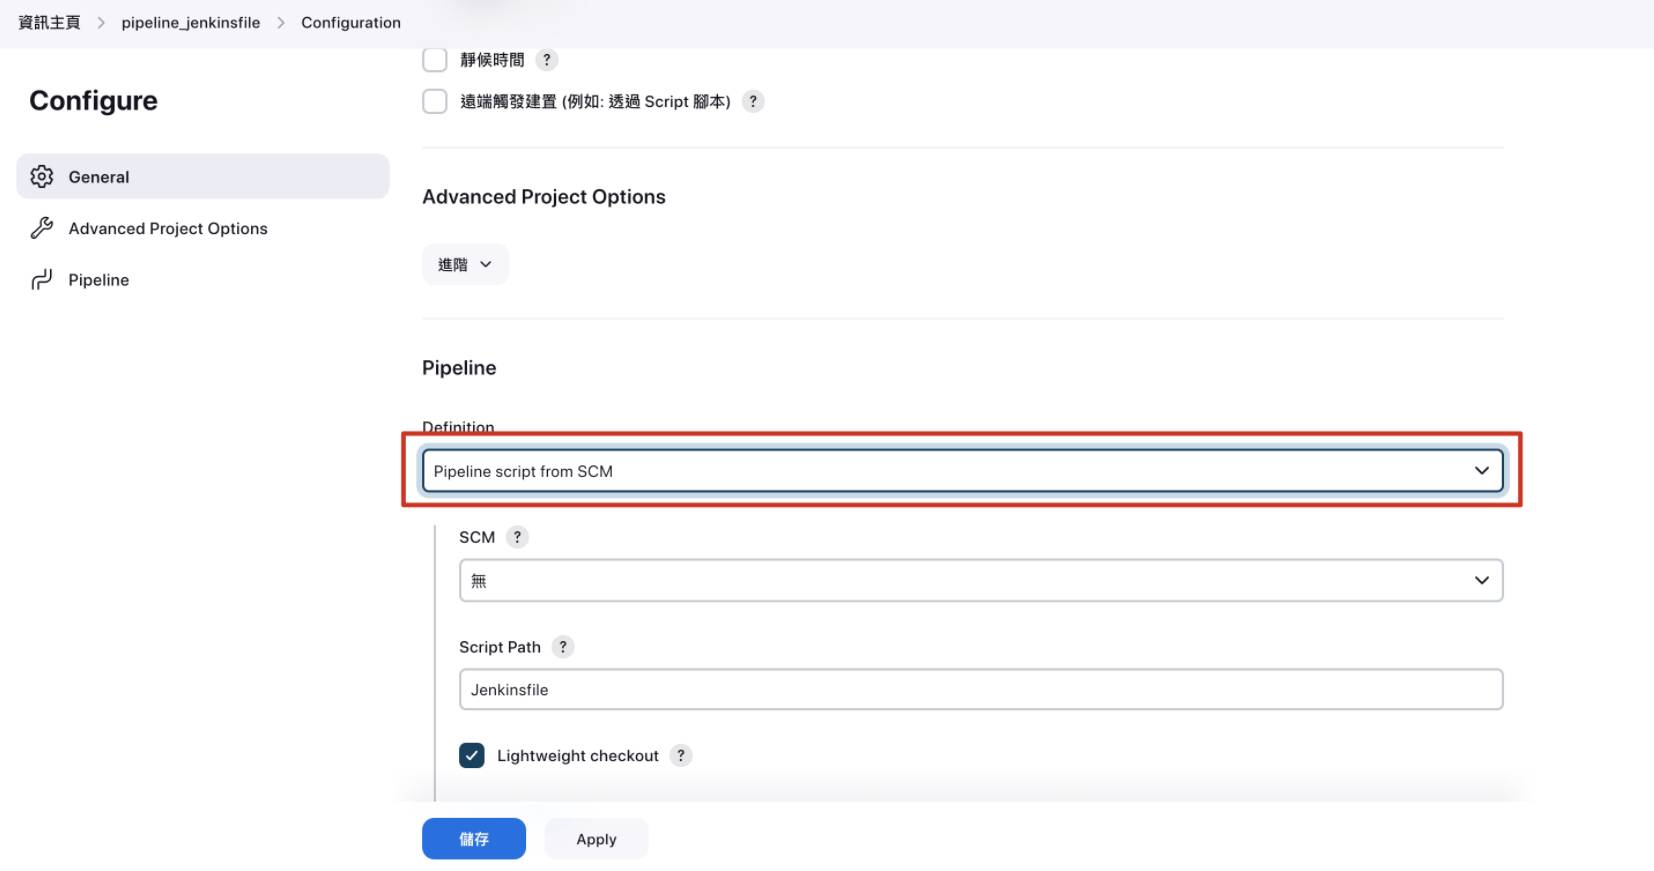Go to Advanced Project Options sidebar section
This screenshot has height=871, width=1654.
(168, 228)
